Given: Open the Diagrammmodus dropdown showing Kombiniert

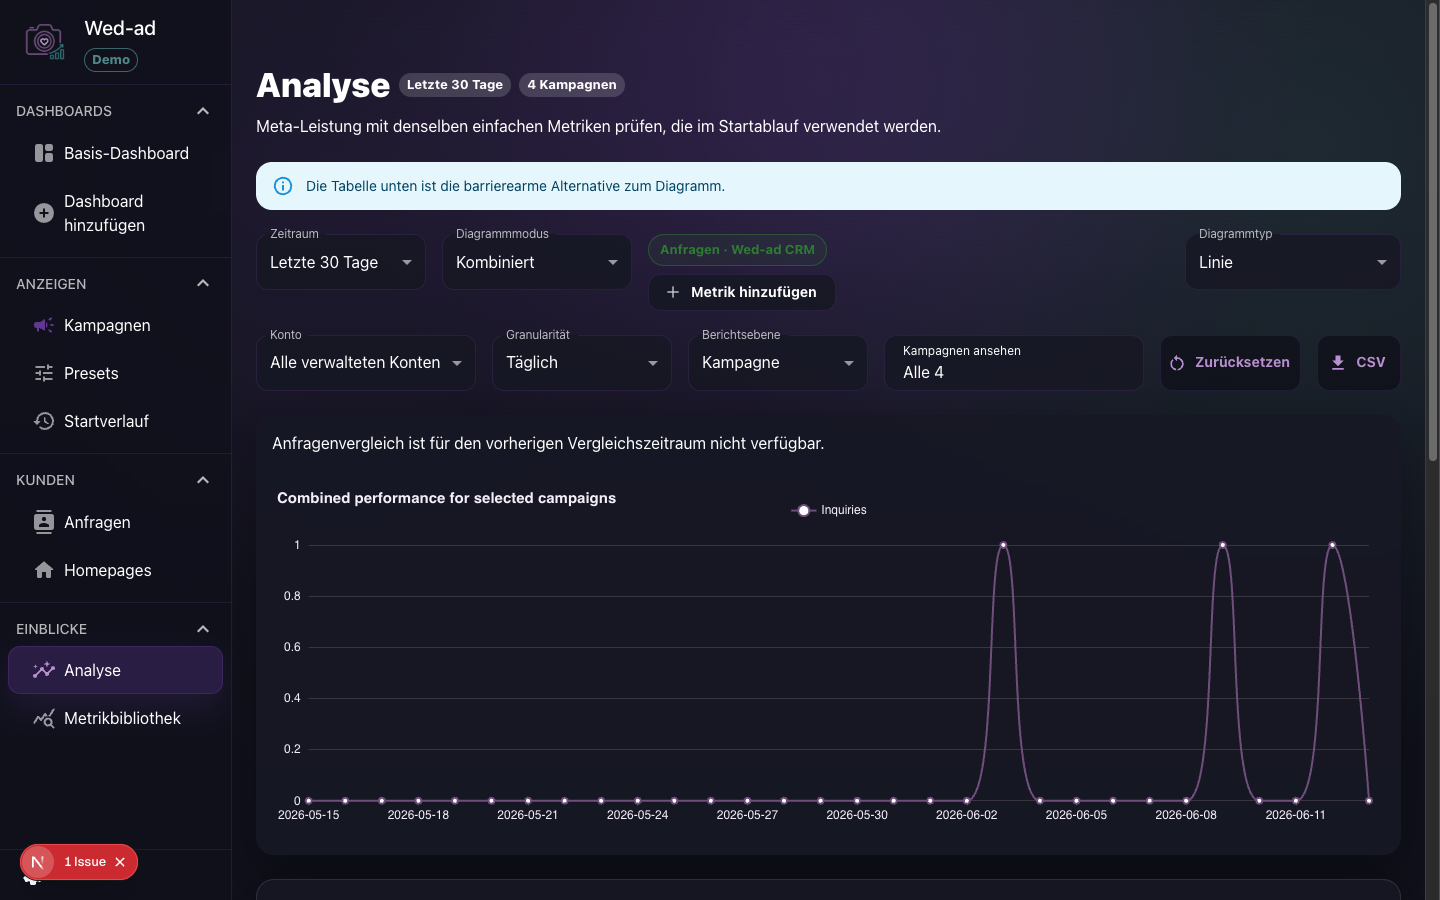Looking at the screenshot, I should point(537,262).
